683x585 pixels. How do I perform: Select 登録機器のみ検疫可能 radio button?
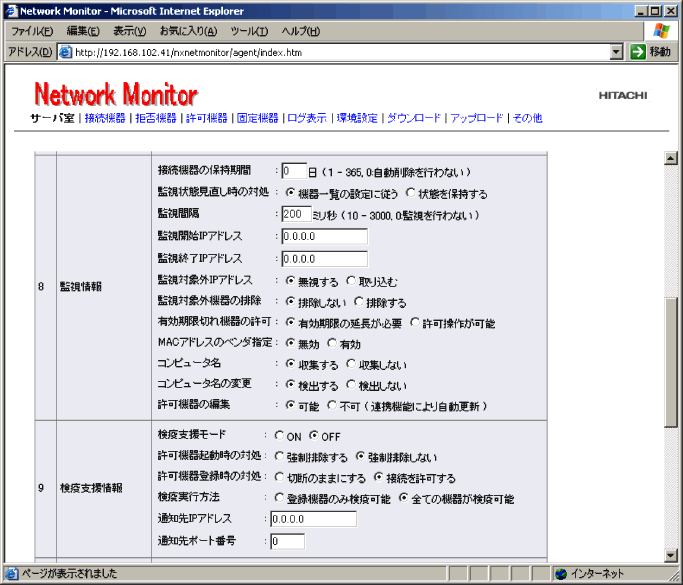click(x=279, y=497)
